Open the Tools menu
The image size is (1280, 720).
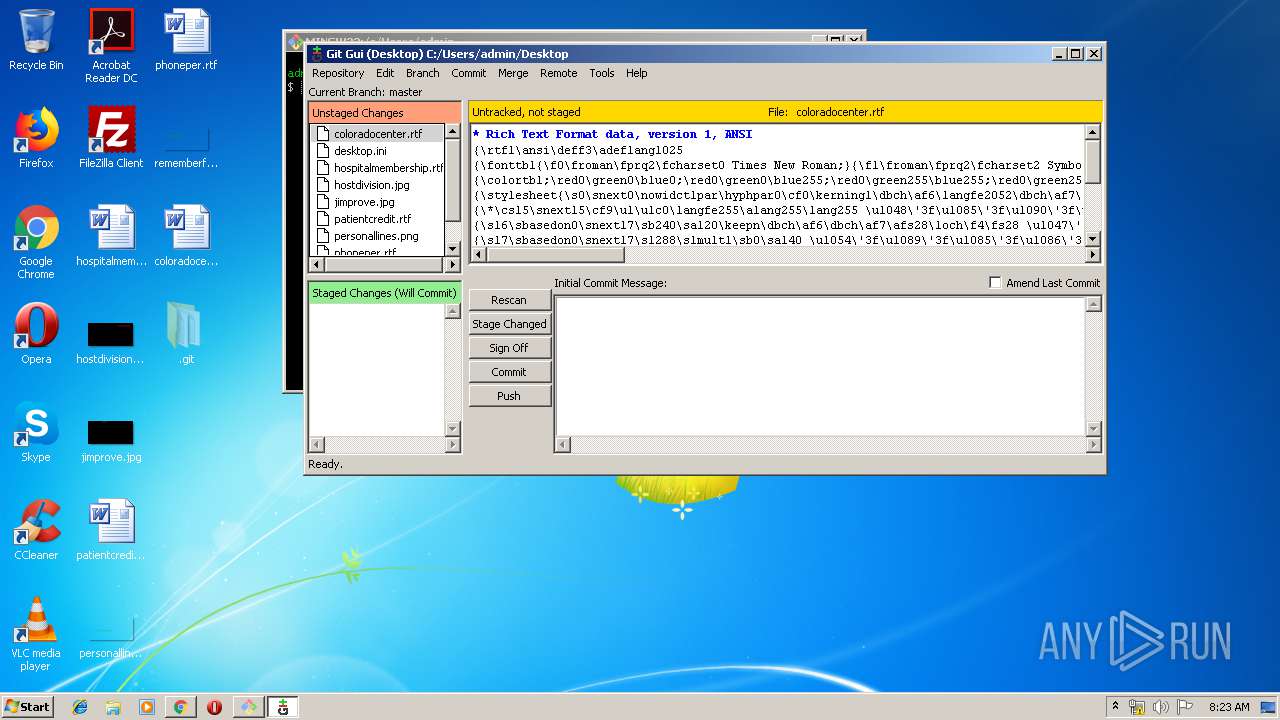coord(602,73)
